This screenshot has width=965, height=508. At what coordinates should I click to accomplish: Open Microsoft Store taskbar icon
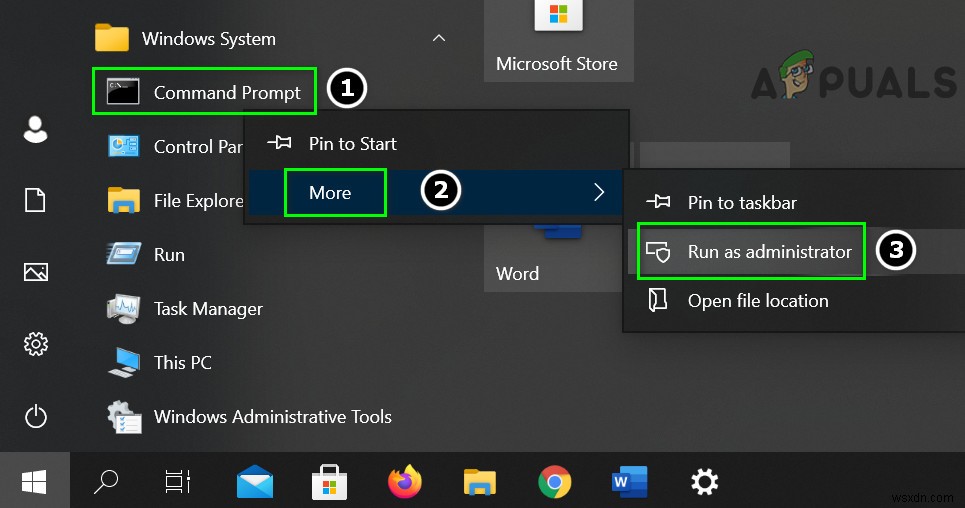click(329, 483)
